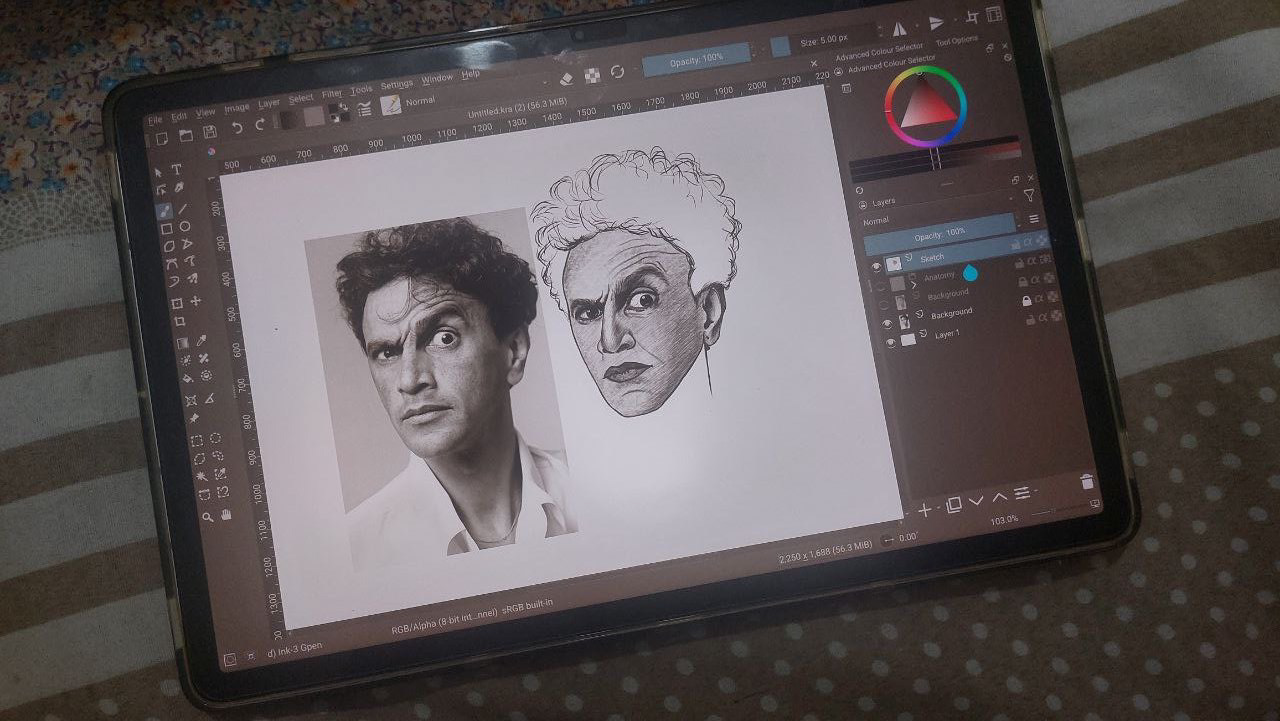This screenshot has width=1280, height=721.
Task: Open the Filter menu
Action: coord(332,94)
